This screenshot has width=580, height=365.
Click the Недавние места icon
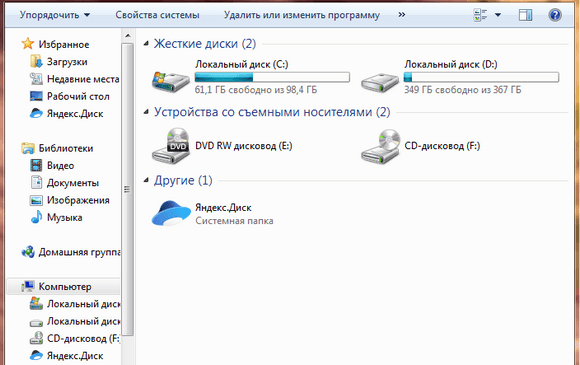tap(36, 79)
